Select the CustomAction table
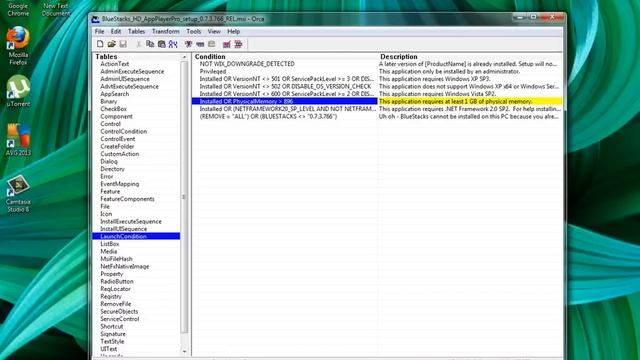This screenshot has width=640, height=360. 120,154
